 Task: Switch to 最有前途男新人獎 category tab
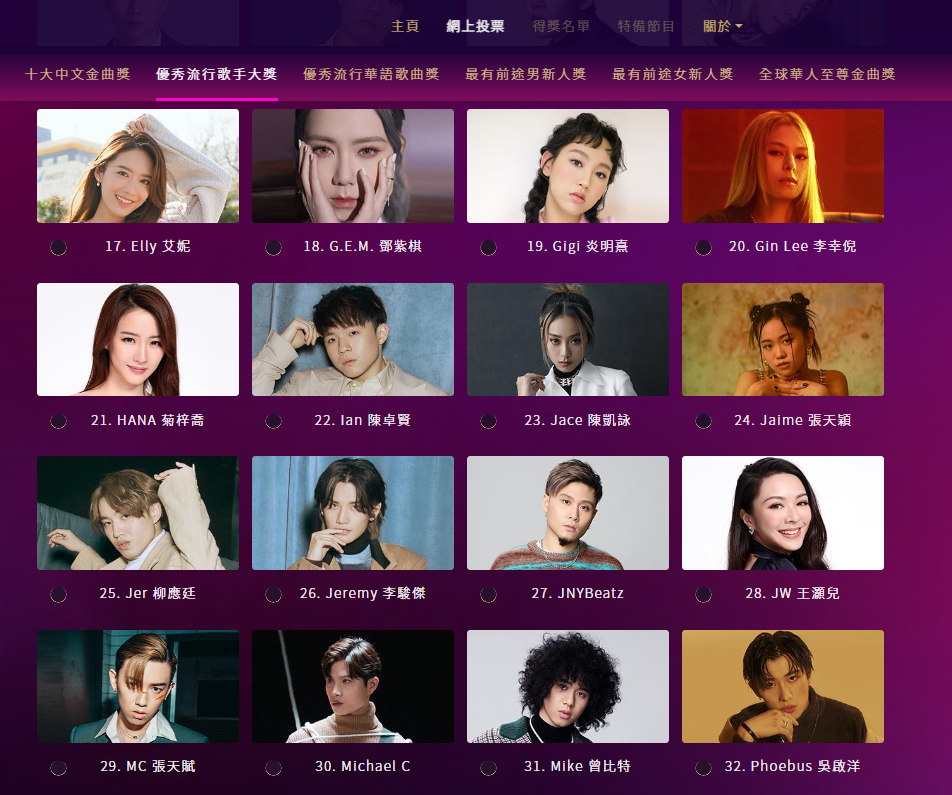pos(525,74)
